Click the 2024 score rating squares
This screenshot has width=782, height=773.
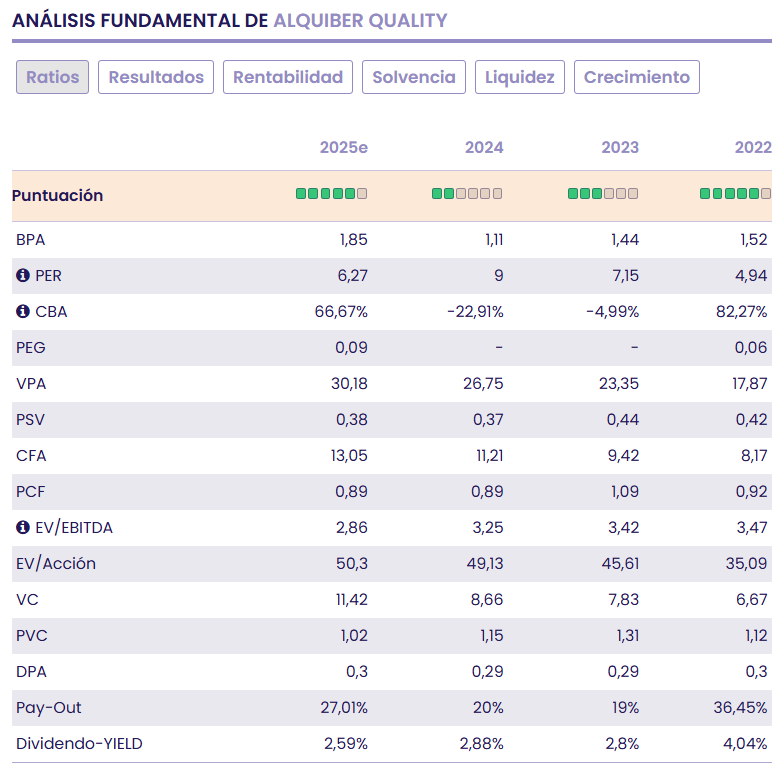467,194
